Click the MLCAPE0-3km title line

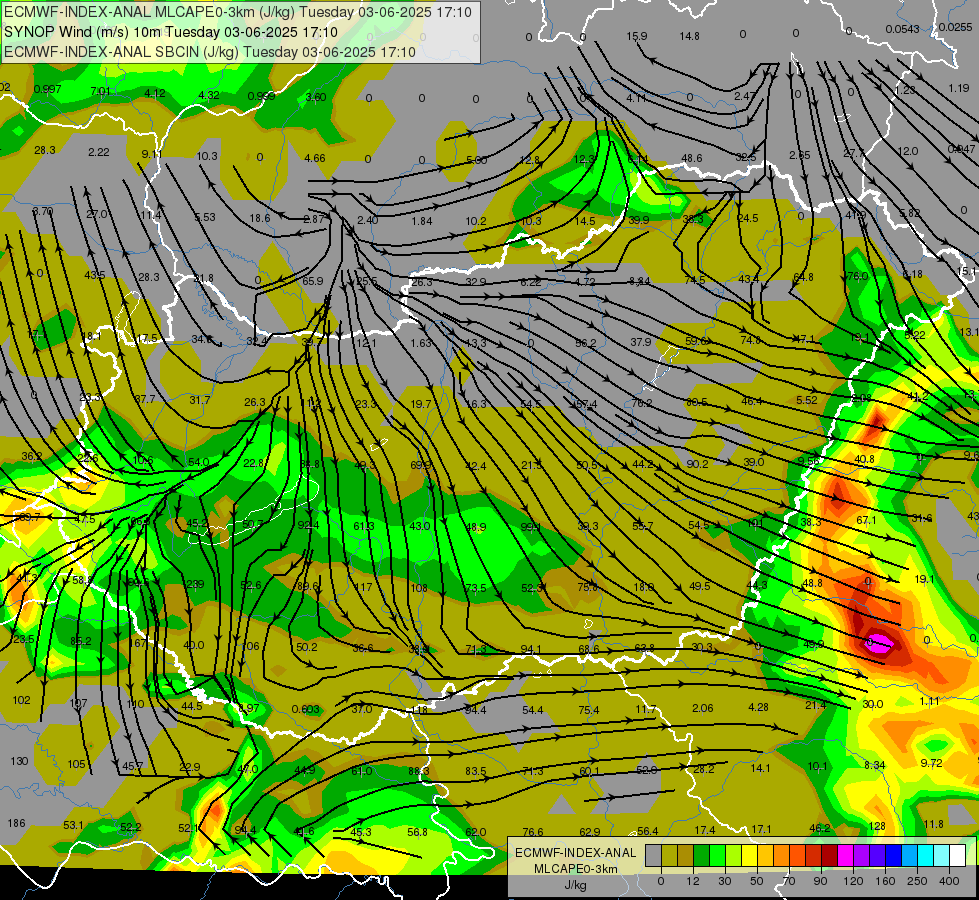coord(238,12)
